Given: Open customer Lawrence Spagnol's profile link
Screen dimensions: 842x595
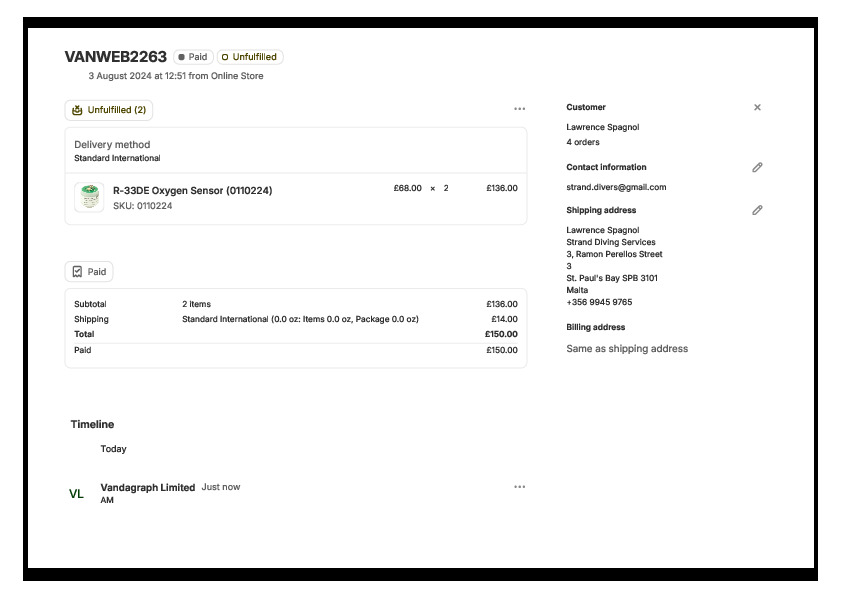Looking at the screenshot, I should (602, 127).
